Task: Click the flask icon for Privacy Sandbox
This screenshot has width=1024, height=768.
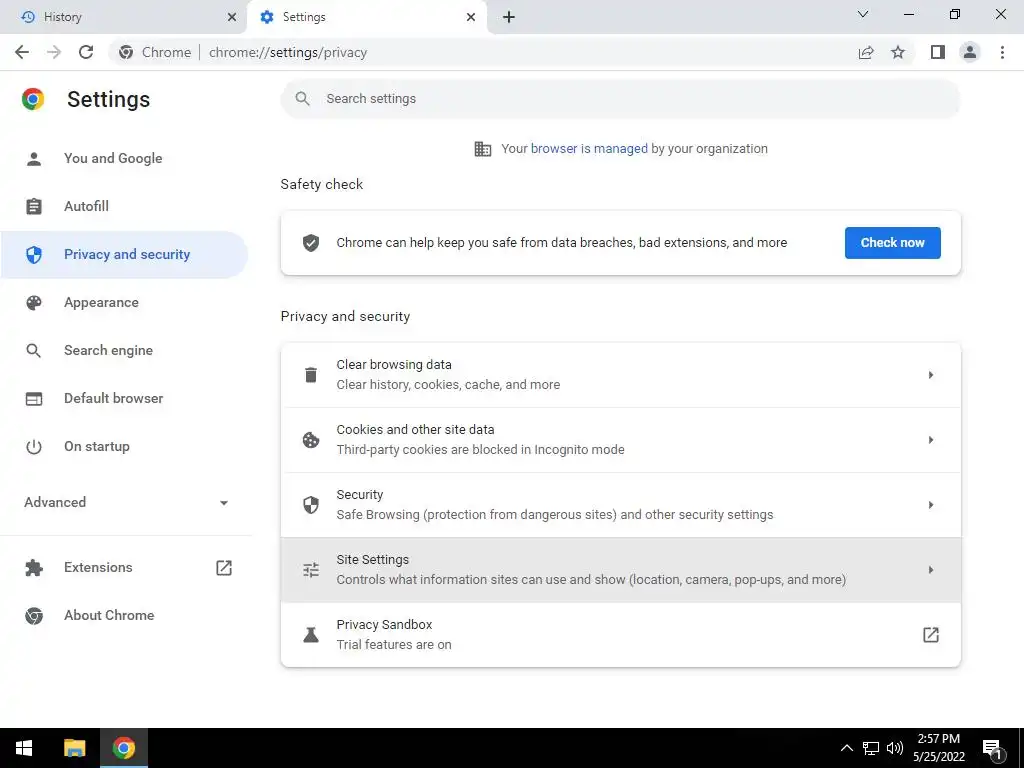Action: pos(311,635)
